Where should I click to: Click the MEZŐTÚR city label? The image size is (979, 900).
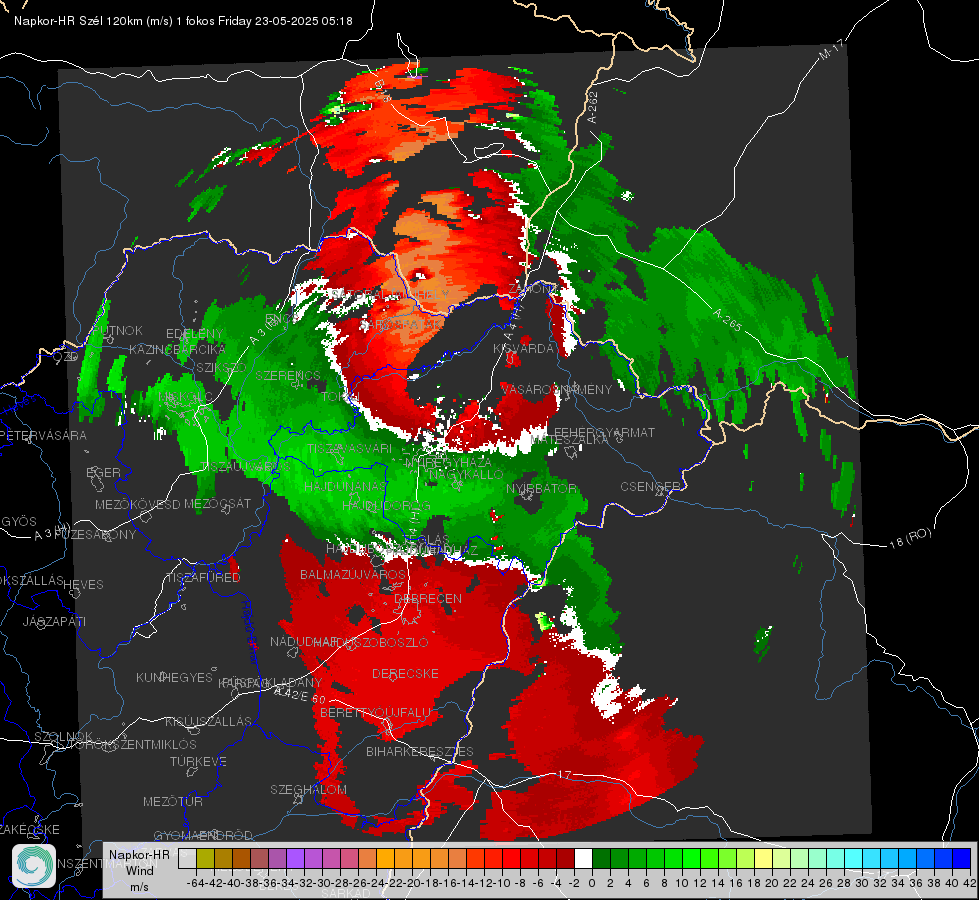coord(173,801)
